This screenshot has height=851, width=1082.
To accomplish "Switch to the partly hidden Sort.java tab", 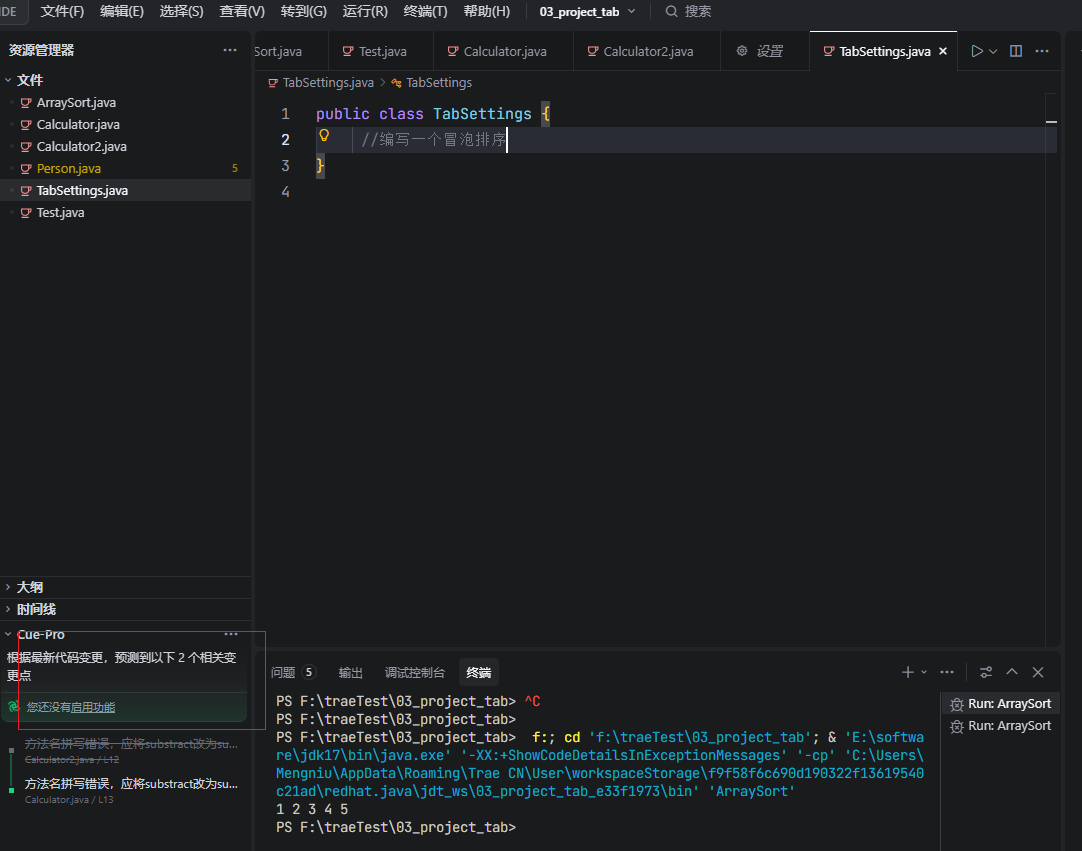I will pos(290,51).
